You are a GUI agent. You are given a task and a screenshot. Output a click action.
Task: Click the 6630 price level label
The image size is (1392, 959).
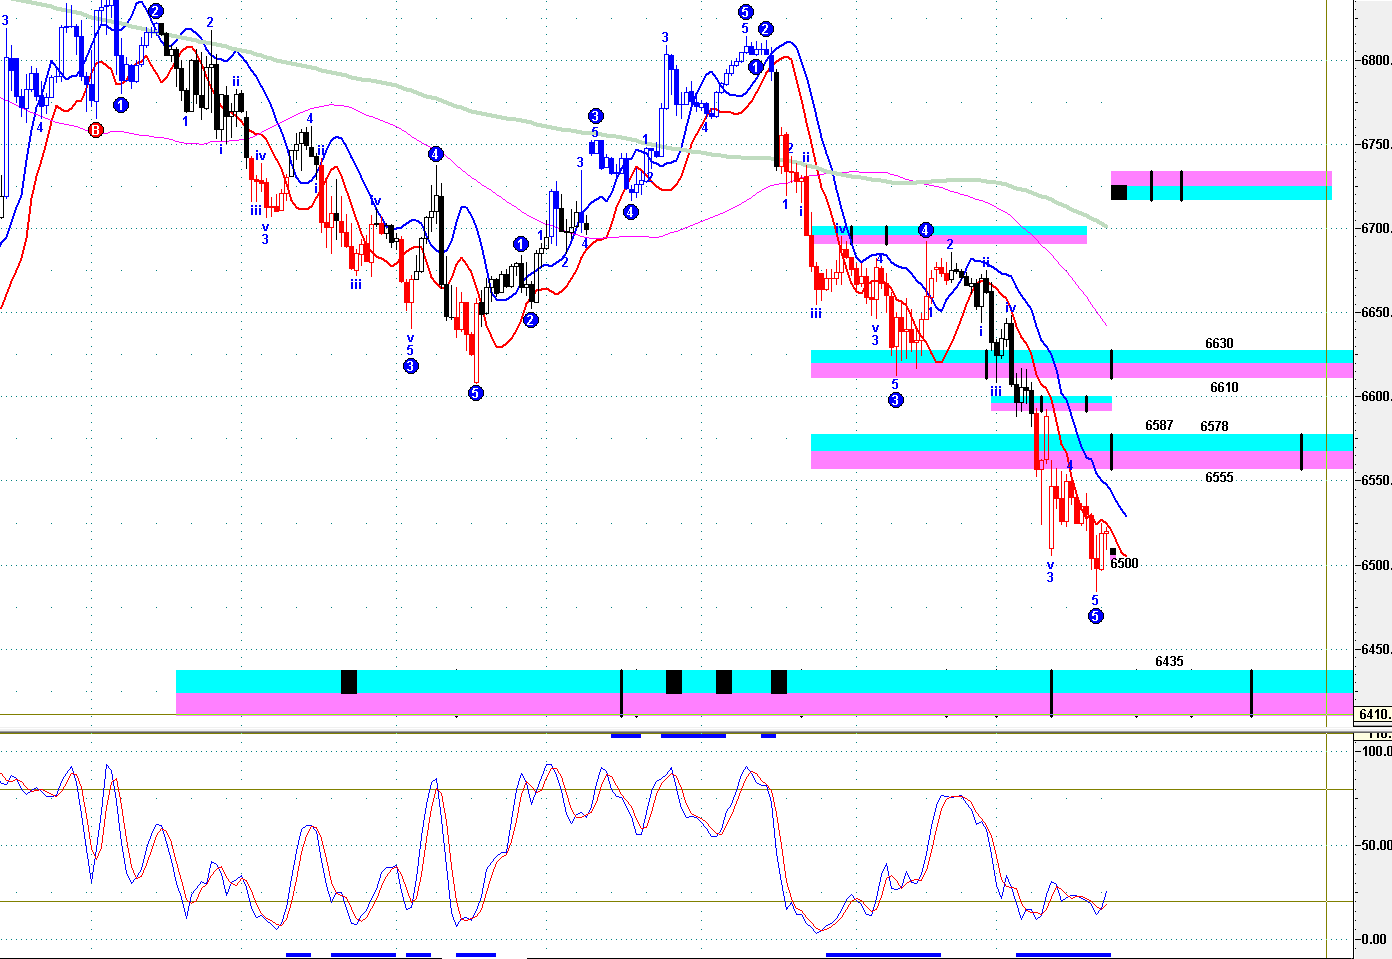tap(1219, 343)
